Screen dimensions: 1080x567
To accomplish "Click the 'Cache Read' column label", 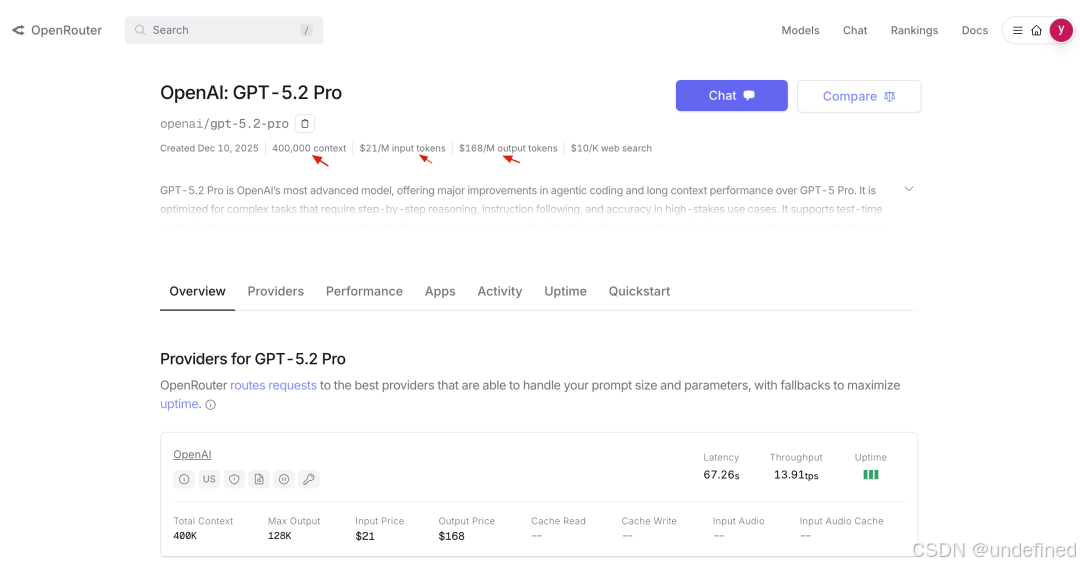I will click(x=559, y=521).
